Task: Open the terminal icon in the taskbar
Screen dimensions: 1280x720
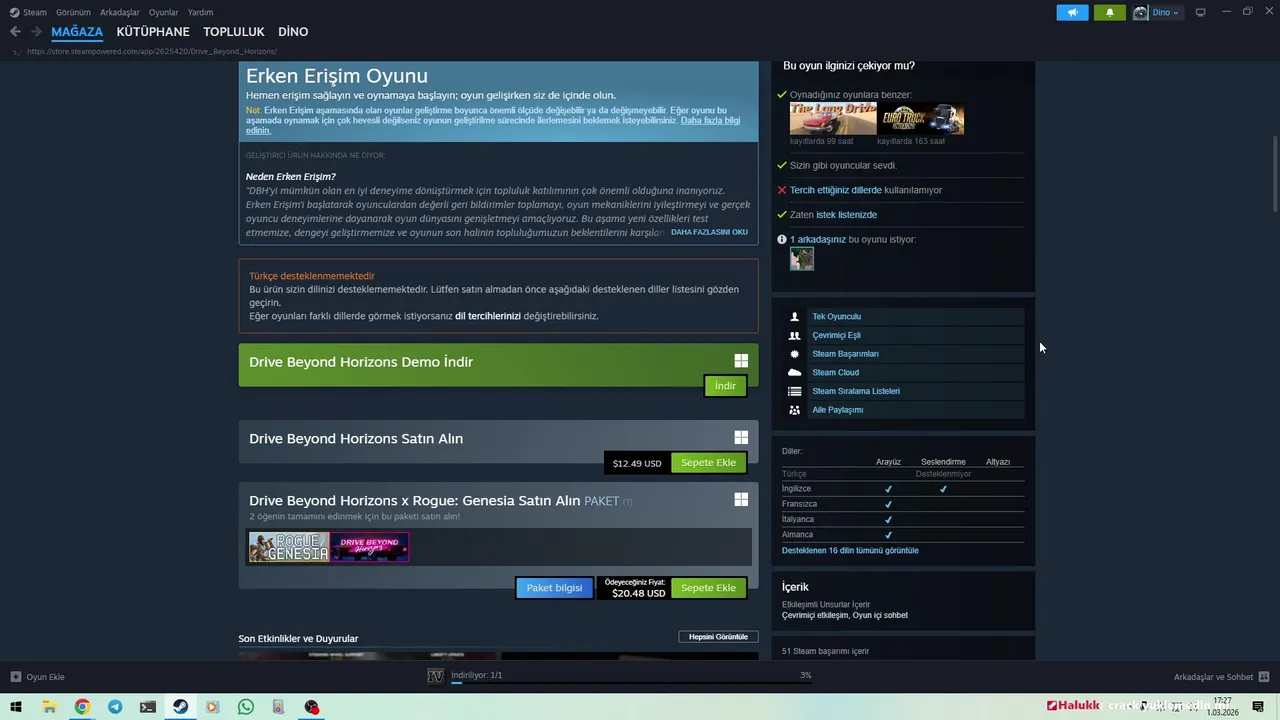Action: click(x=148, y=707)
